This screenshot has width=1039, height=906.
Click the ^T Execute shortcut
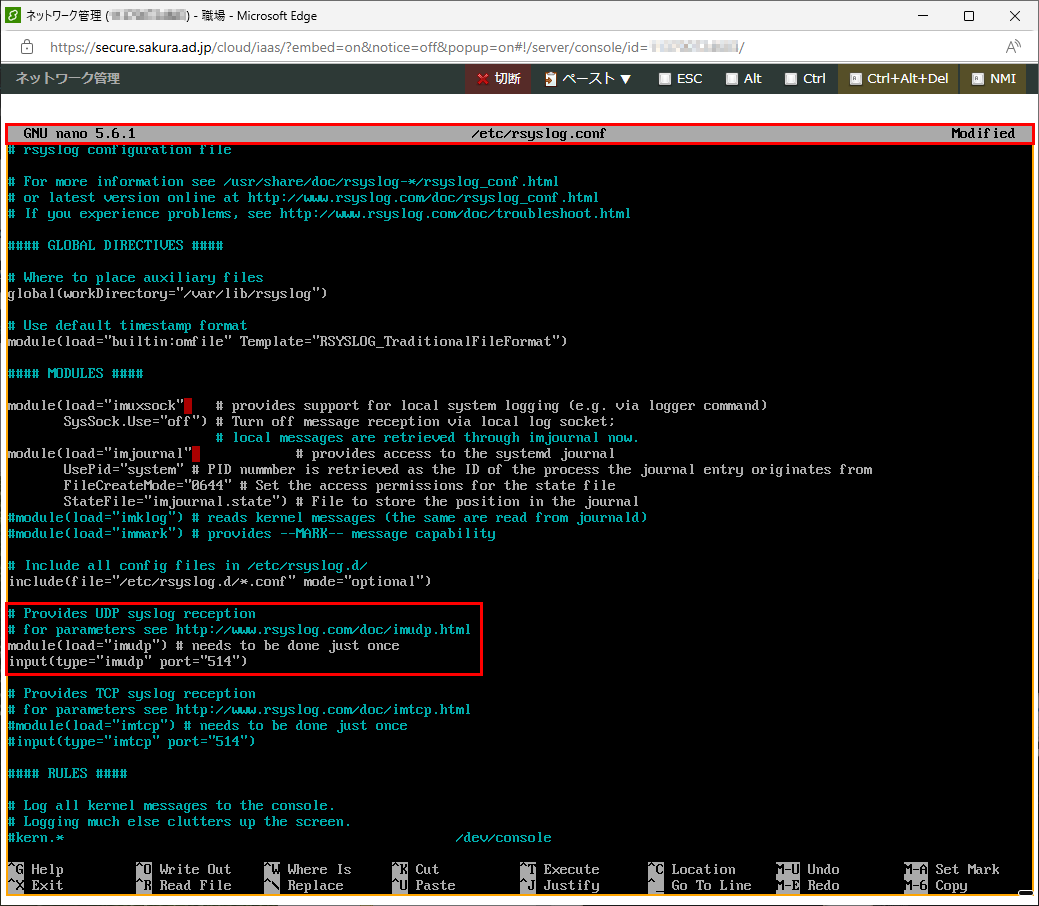pyautogui.click(x=559, y=870)
